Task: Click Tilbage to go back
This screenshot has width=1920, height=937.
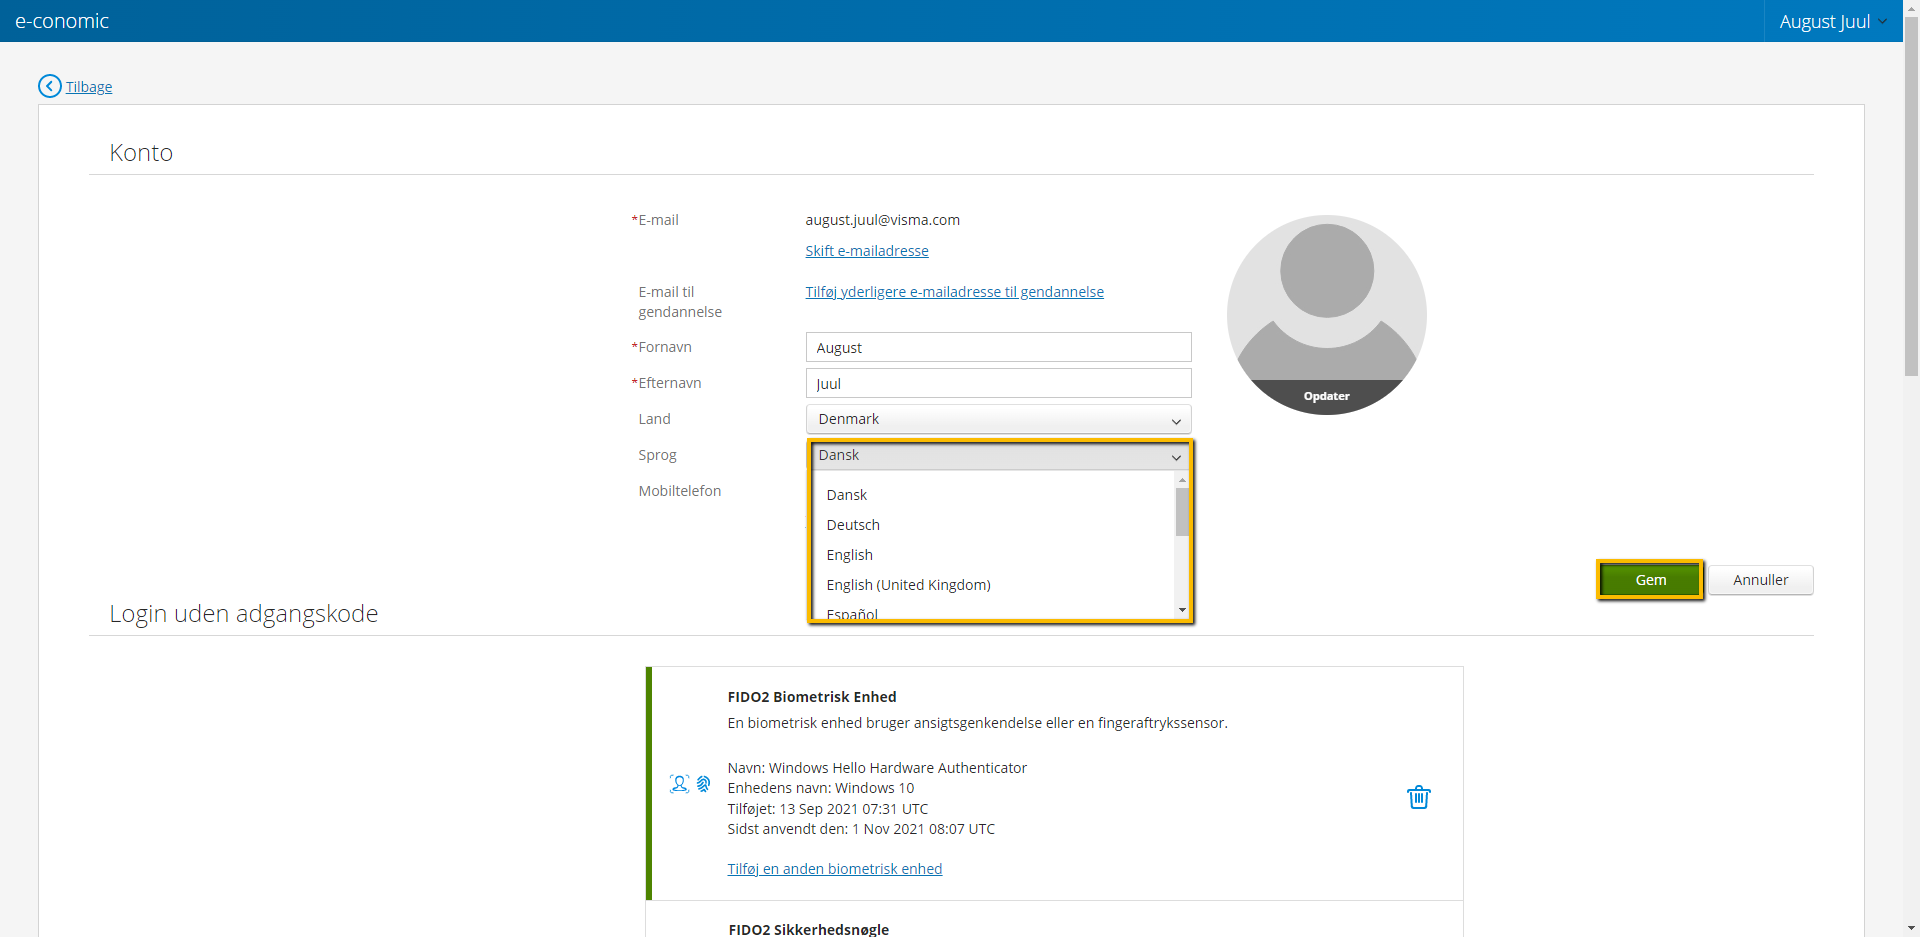Action: click(87, 86)
